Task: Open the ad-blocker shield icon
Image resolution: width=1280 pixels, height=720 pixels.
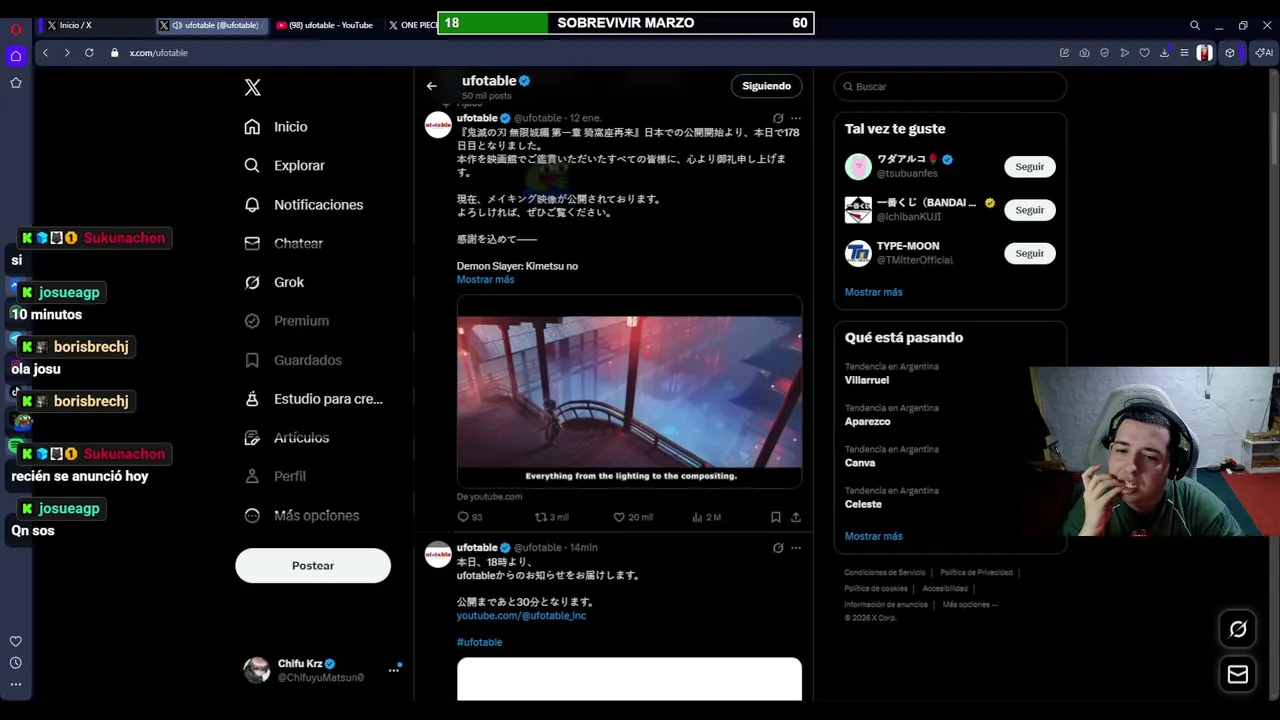Action: click(x=1104, y=53)
